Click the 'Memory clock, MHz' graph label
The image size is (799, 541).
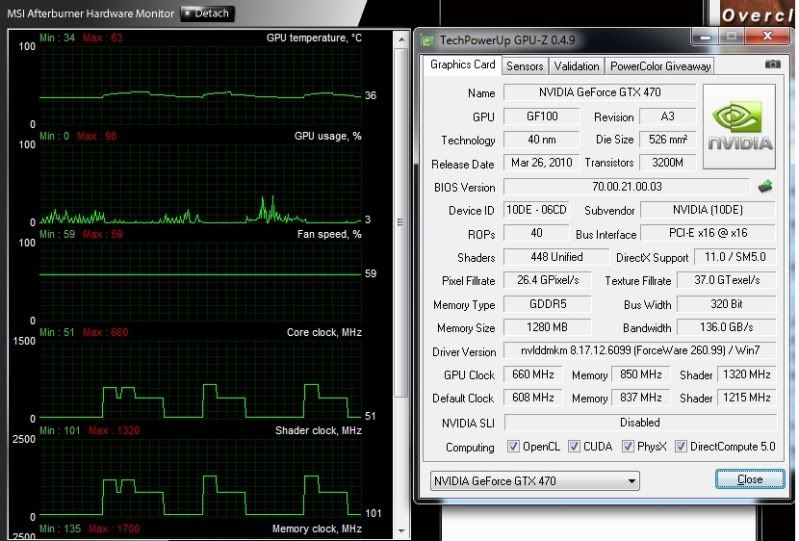coord(316,529)
